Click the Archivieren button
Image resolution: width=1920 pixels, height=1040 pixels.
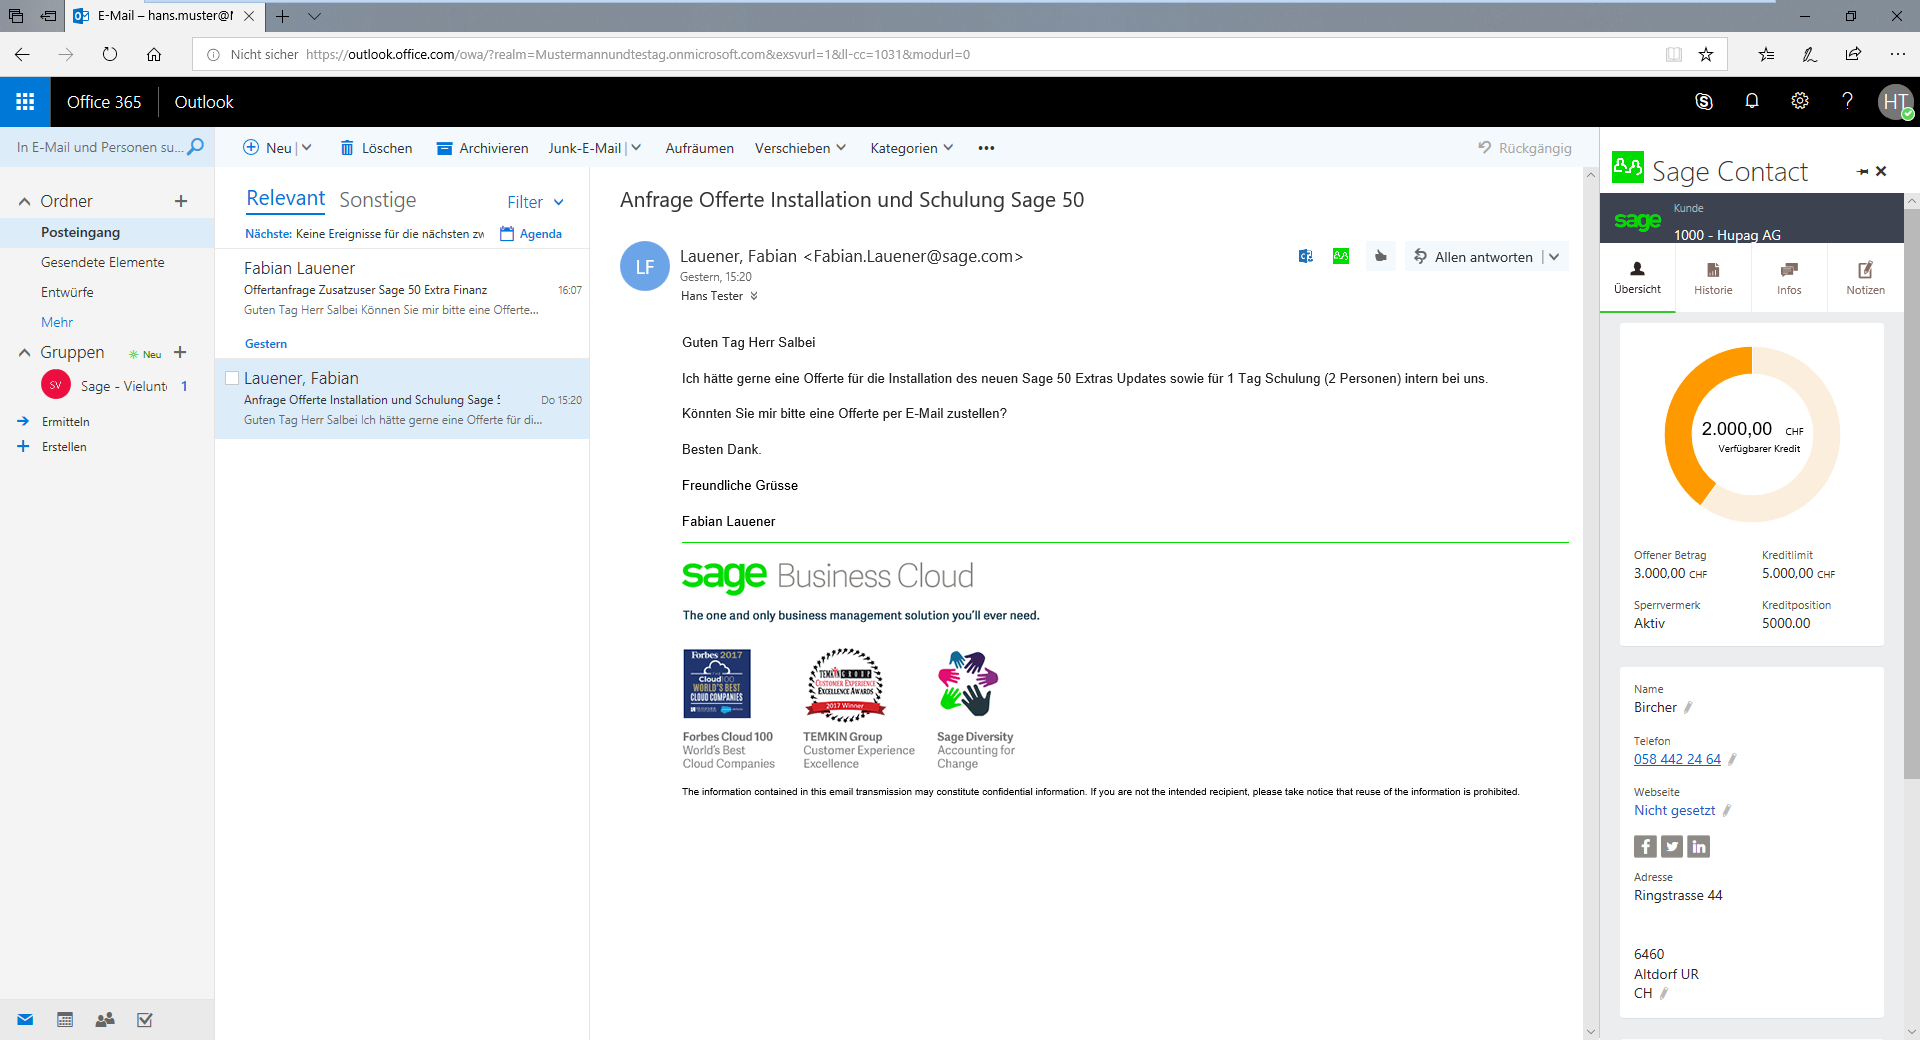[x=482, y=148]
